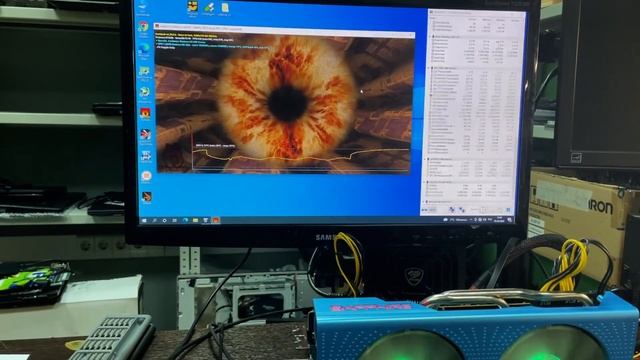Open Task View on the taskbar
The width and height of the screenshot is (640, 360).
(x=174, y=220)
